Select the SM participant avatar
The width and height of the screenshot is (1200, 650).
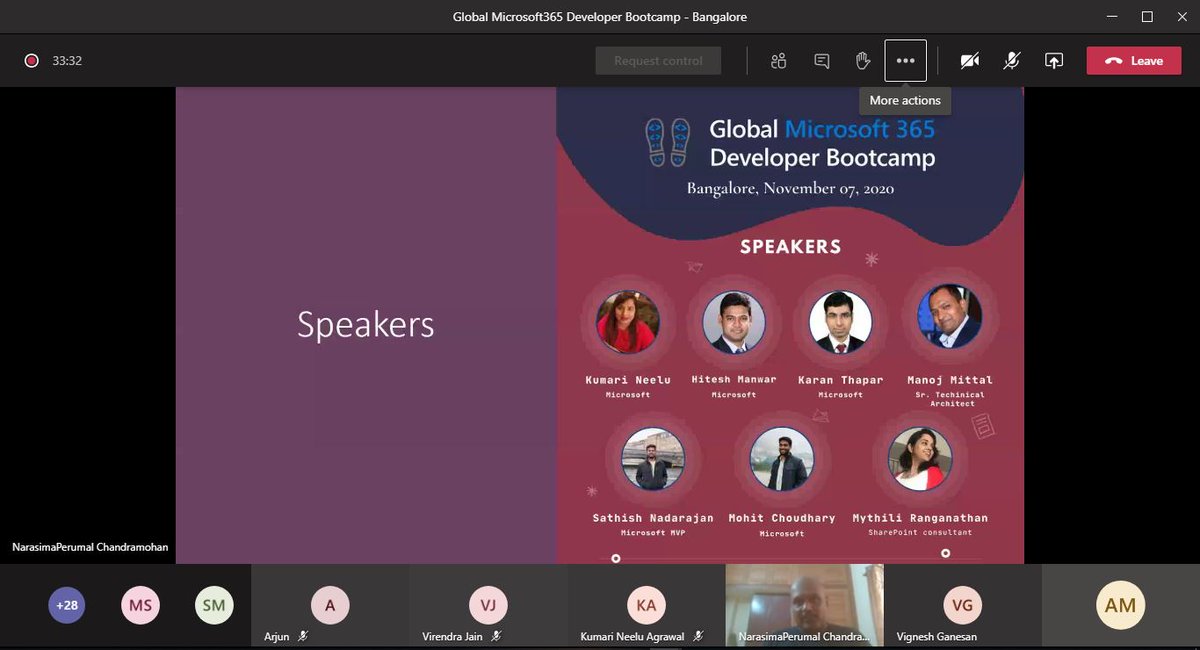[x=214, y=605]
